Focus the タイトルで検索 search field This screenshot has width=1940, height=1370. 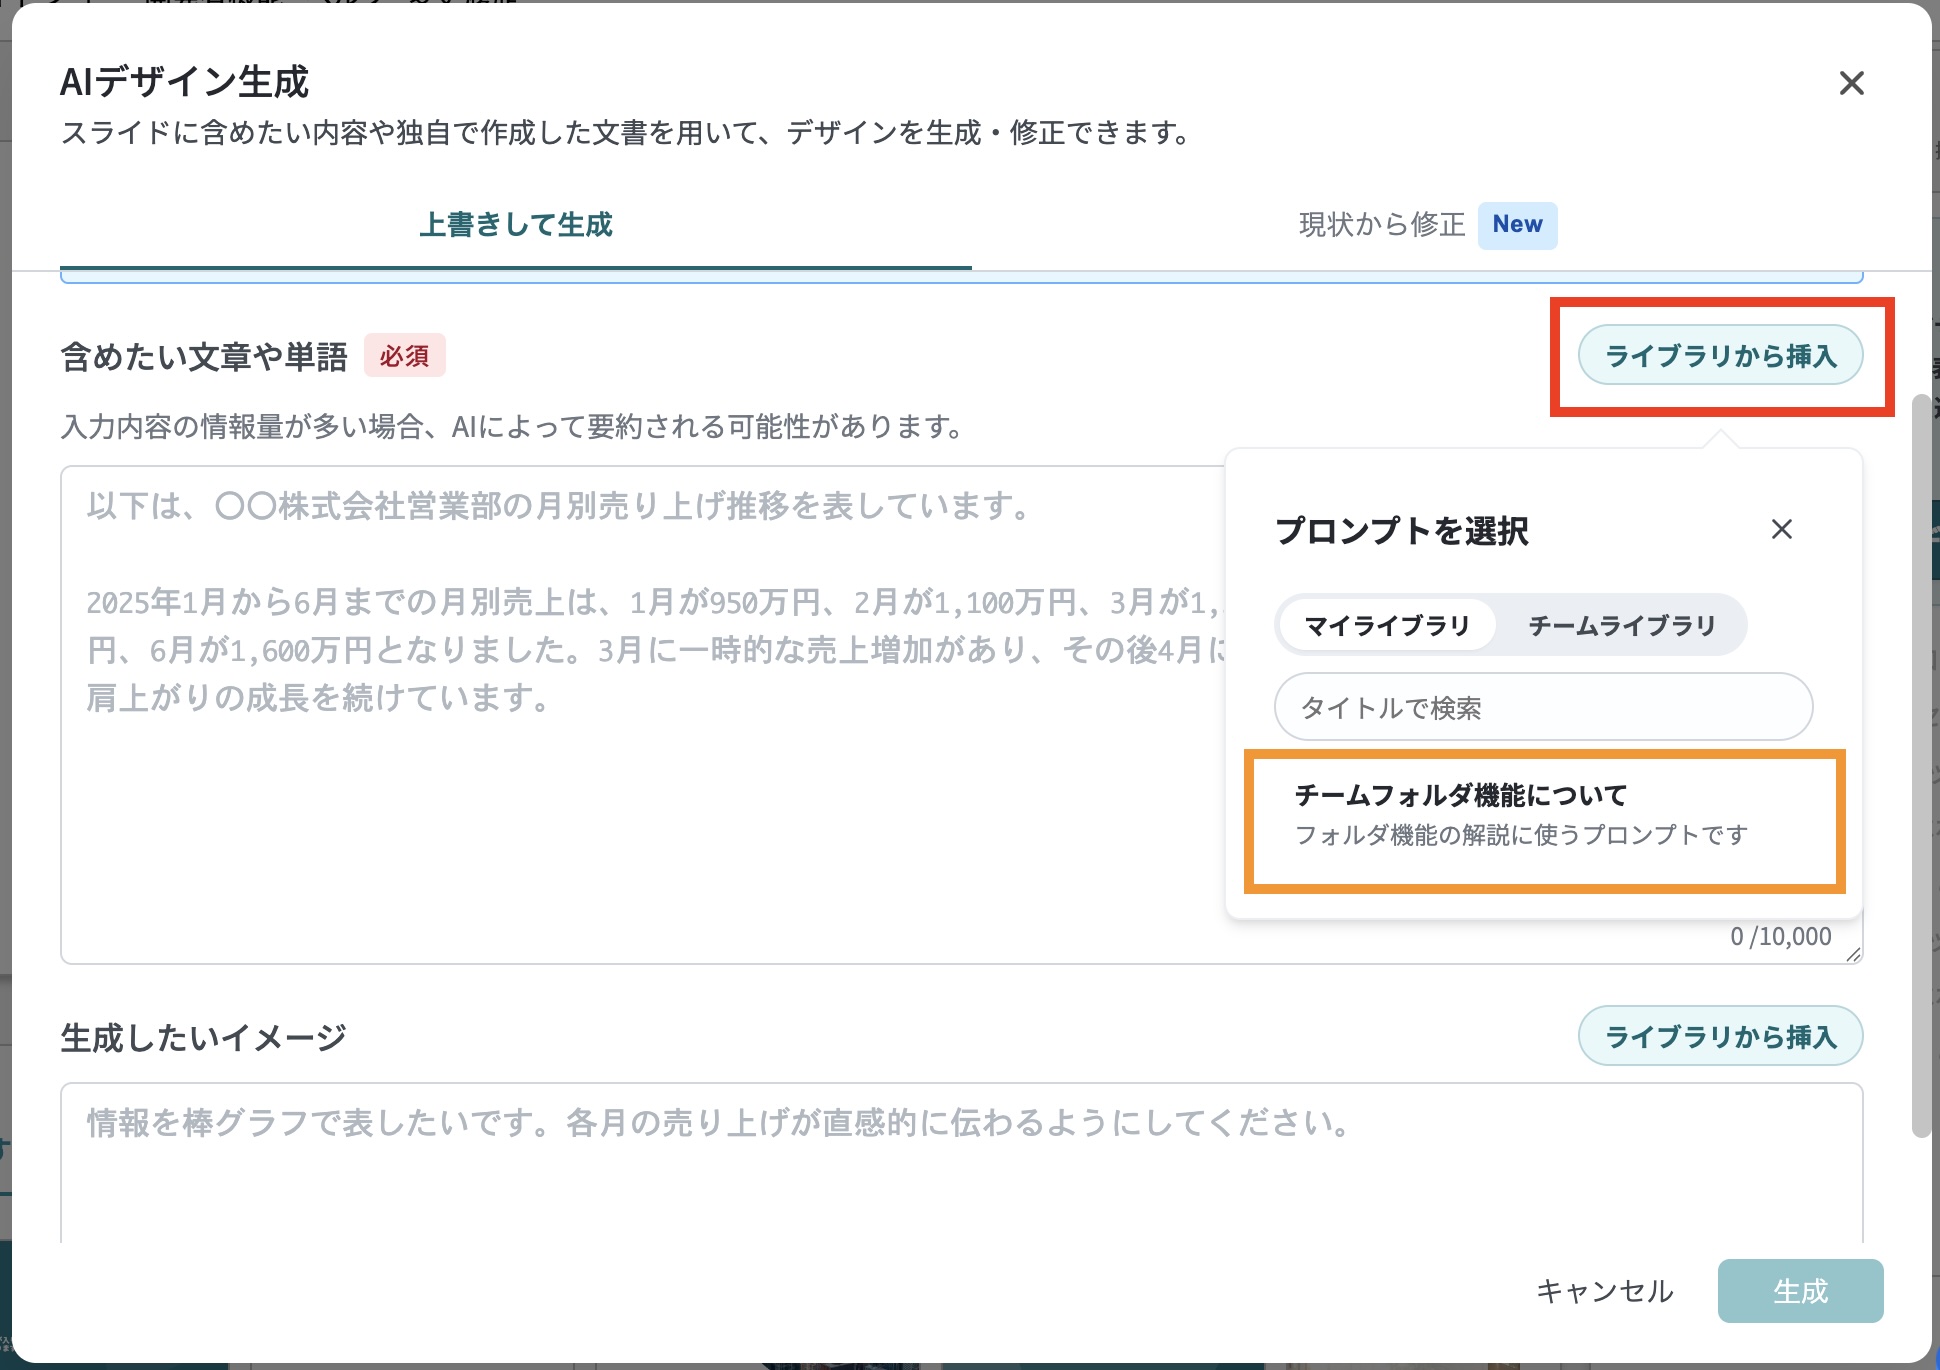point(1543,707)
